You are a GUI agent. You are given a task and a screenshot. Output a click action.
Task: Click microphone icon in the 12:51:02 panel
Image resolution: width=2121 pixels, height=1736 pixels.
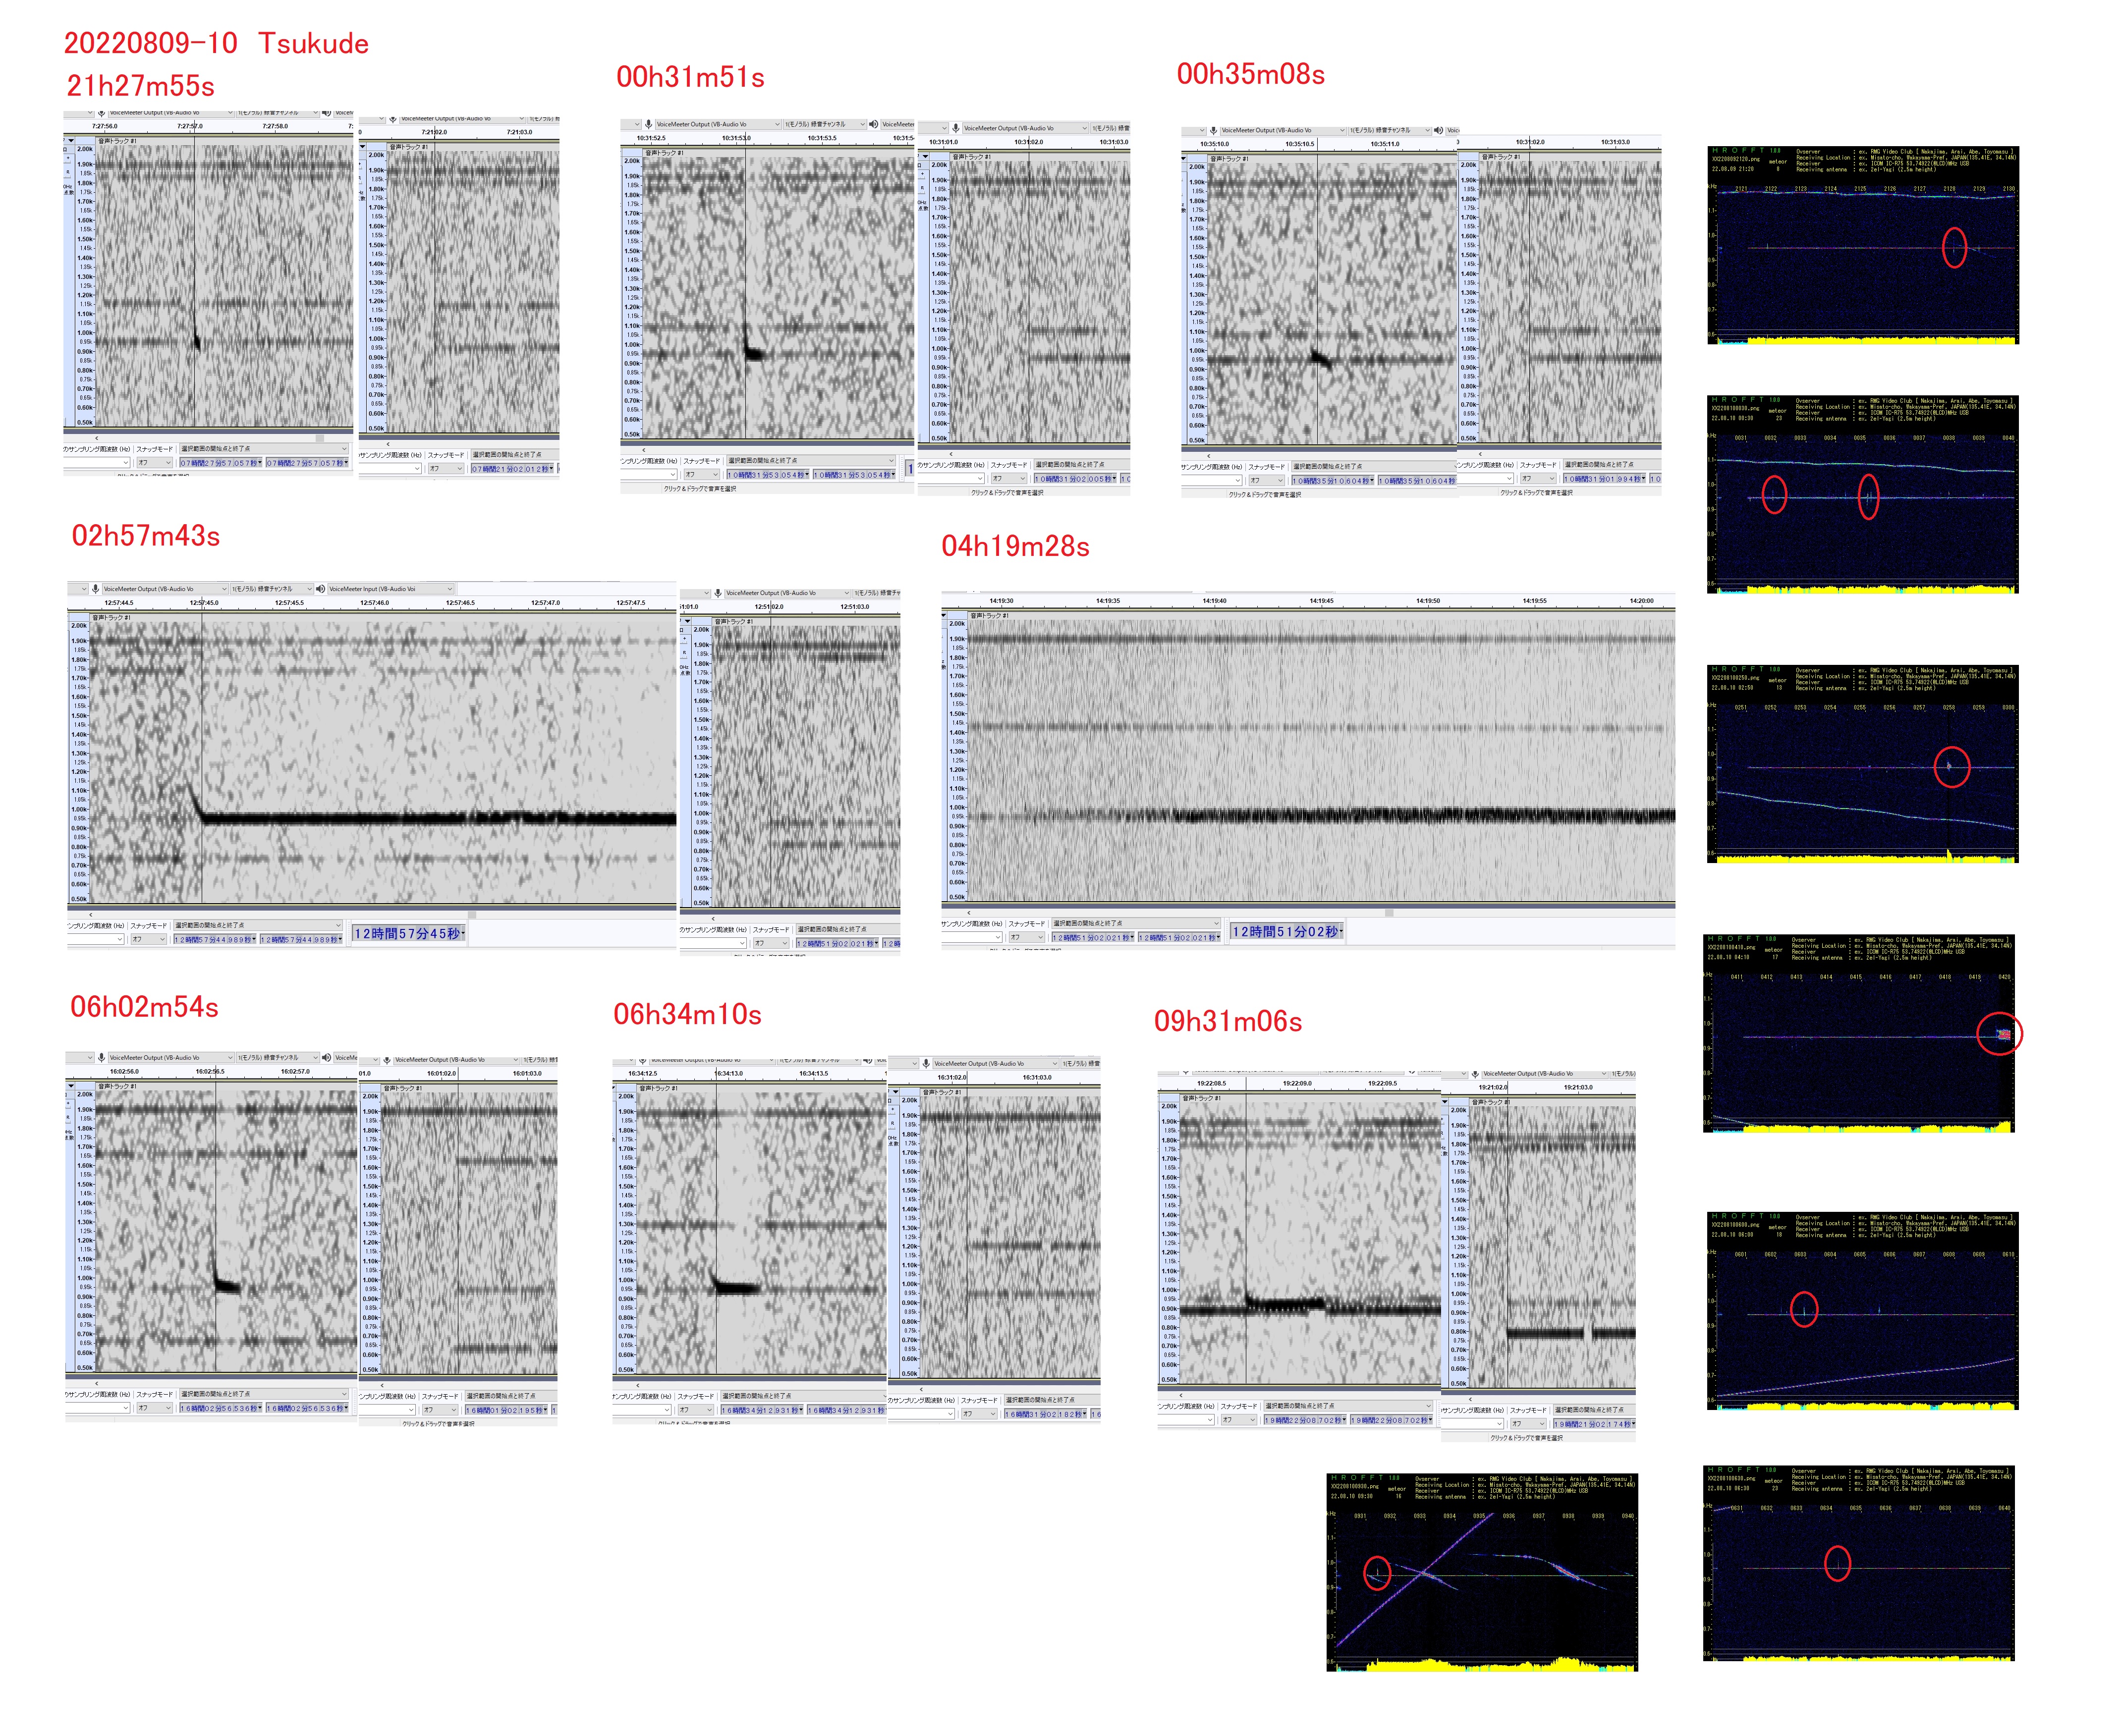tap(718, 593)
